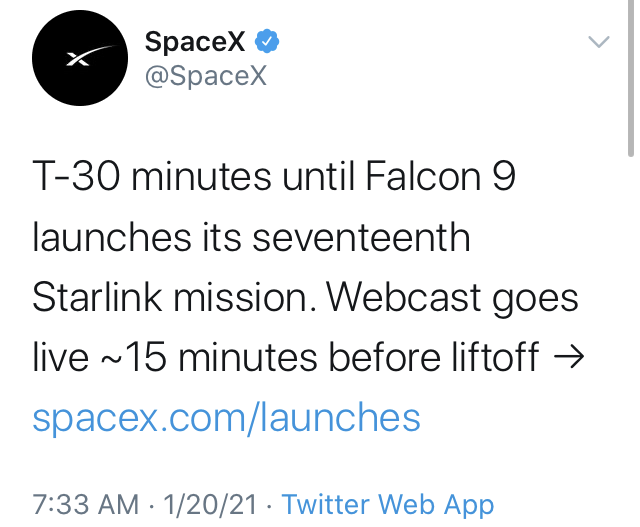Viewport: 640px width, 527px height.
Task: Expand the tweet options chevron menu
Action: coord(598,42)
